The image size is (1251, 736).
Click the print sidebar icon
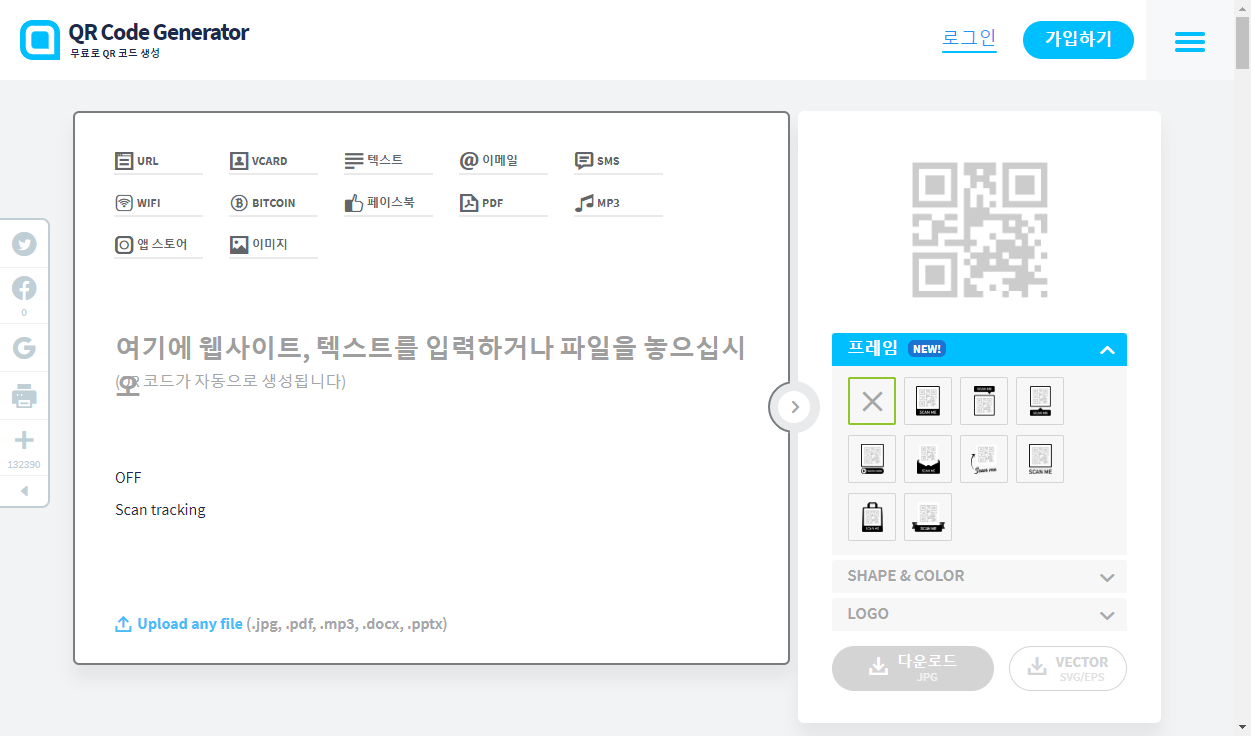pyautogui.click(x=24, y=396)
